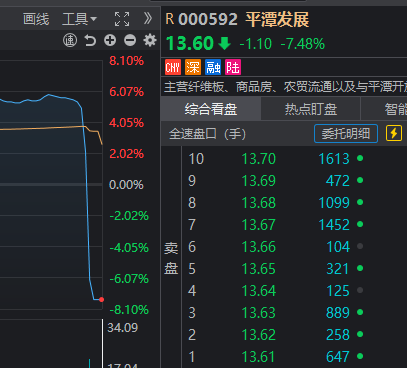The width and height of the screenshot is (407, 368).
Task: Switch to 综合看盘 tab
Action: tap(211, 109)
